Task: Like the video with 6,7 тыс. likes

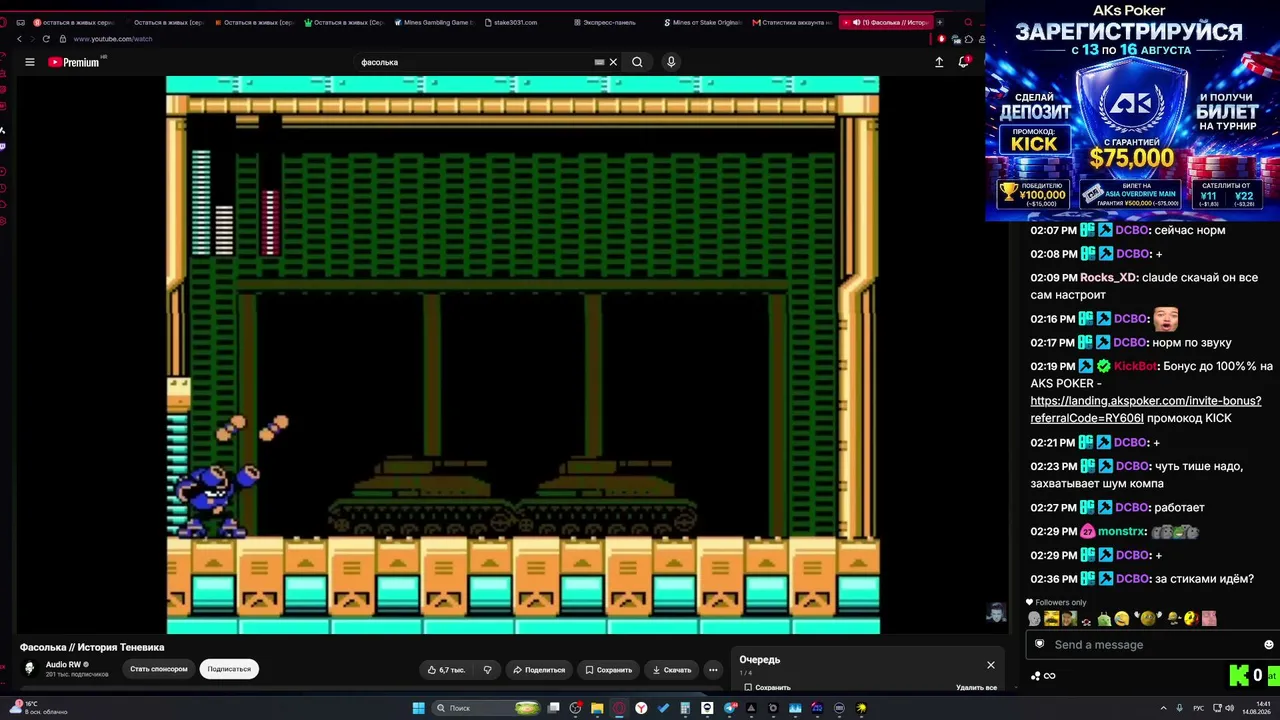Action: point(446,670)
